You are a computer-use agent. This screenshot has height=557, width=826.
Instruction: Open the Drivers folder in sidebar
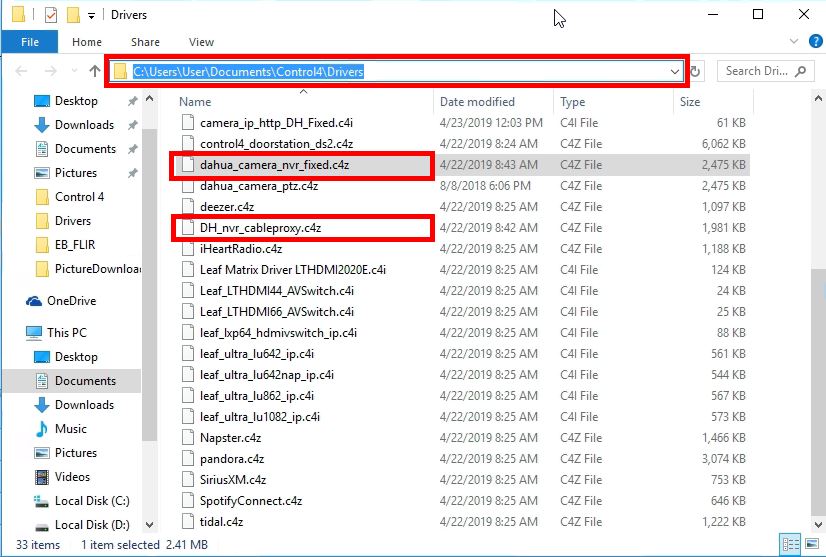73,221
